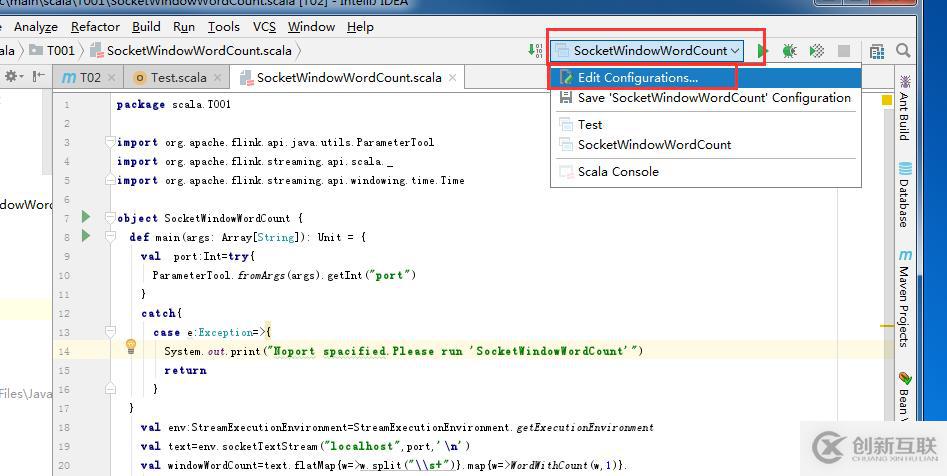Select the SocketWindowWordCount.scala editor tab

click(348, 78)
